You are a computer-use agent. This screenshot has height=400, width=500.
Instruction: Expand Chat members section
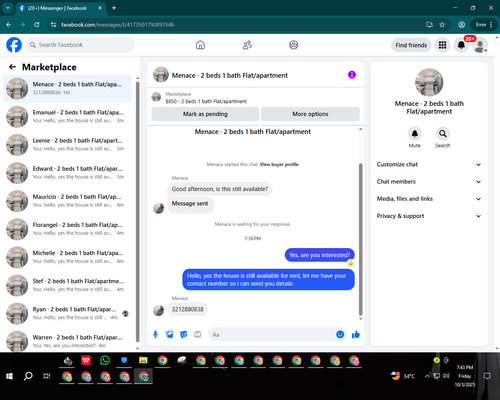tap(429, 182)
